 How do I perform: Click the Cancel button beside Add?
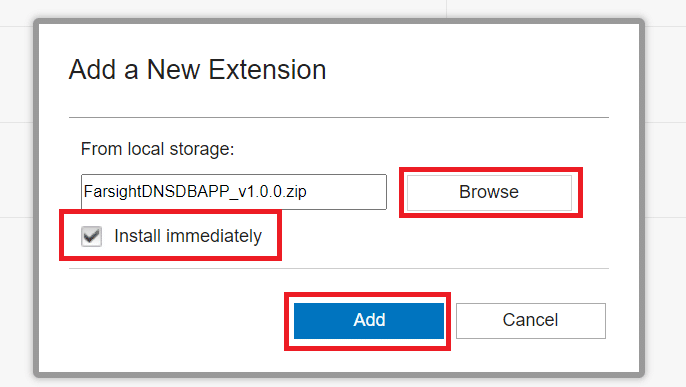[x=531, y=321]
